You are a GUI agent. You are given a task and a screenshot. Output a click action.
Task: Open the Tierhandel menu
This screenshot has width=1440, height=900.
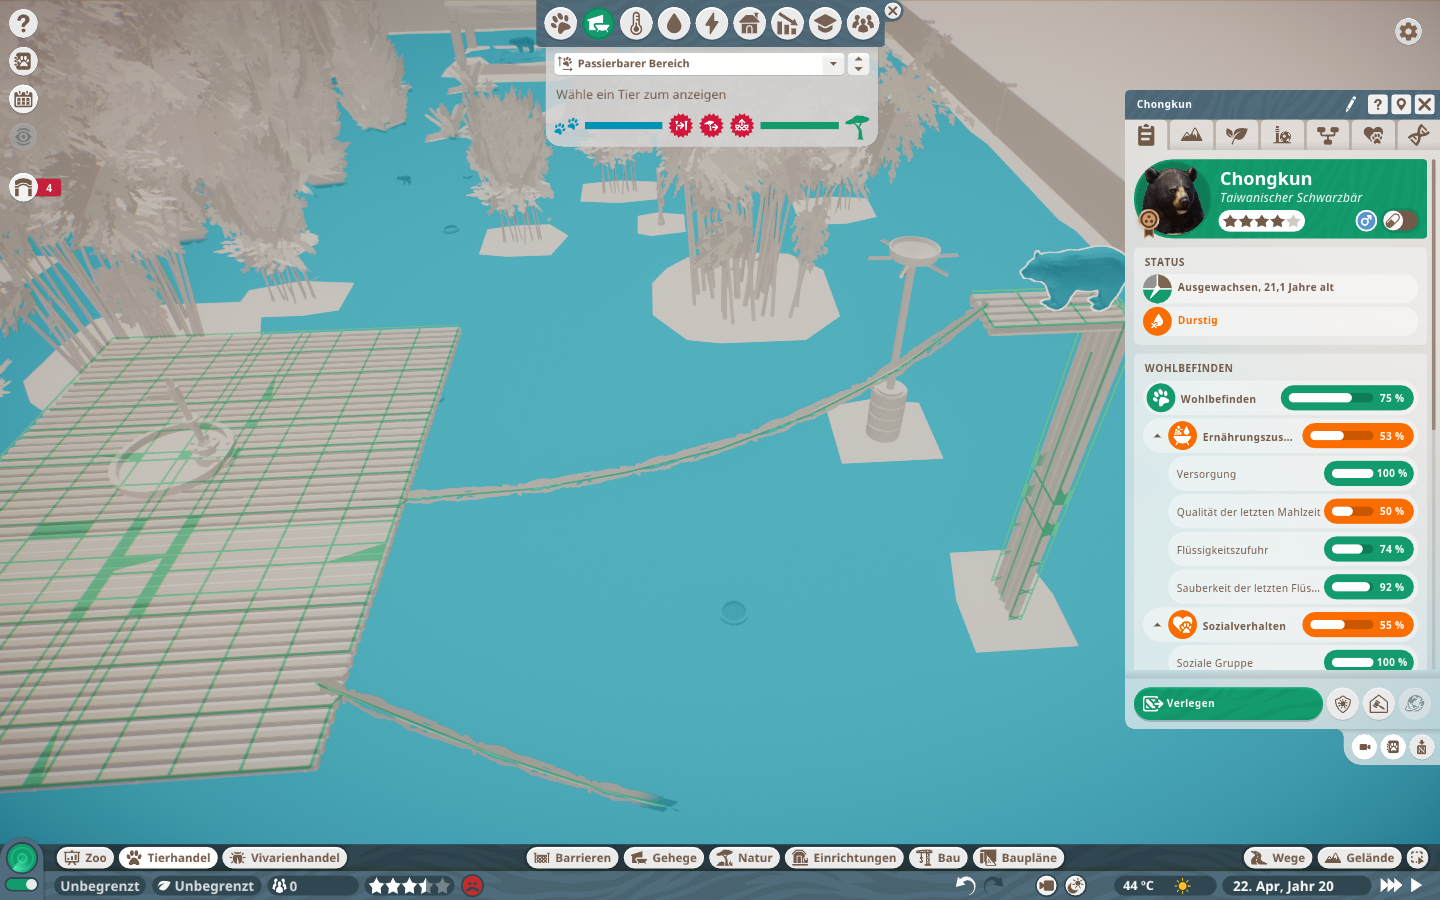(x=168, y=858)
